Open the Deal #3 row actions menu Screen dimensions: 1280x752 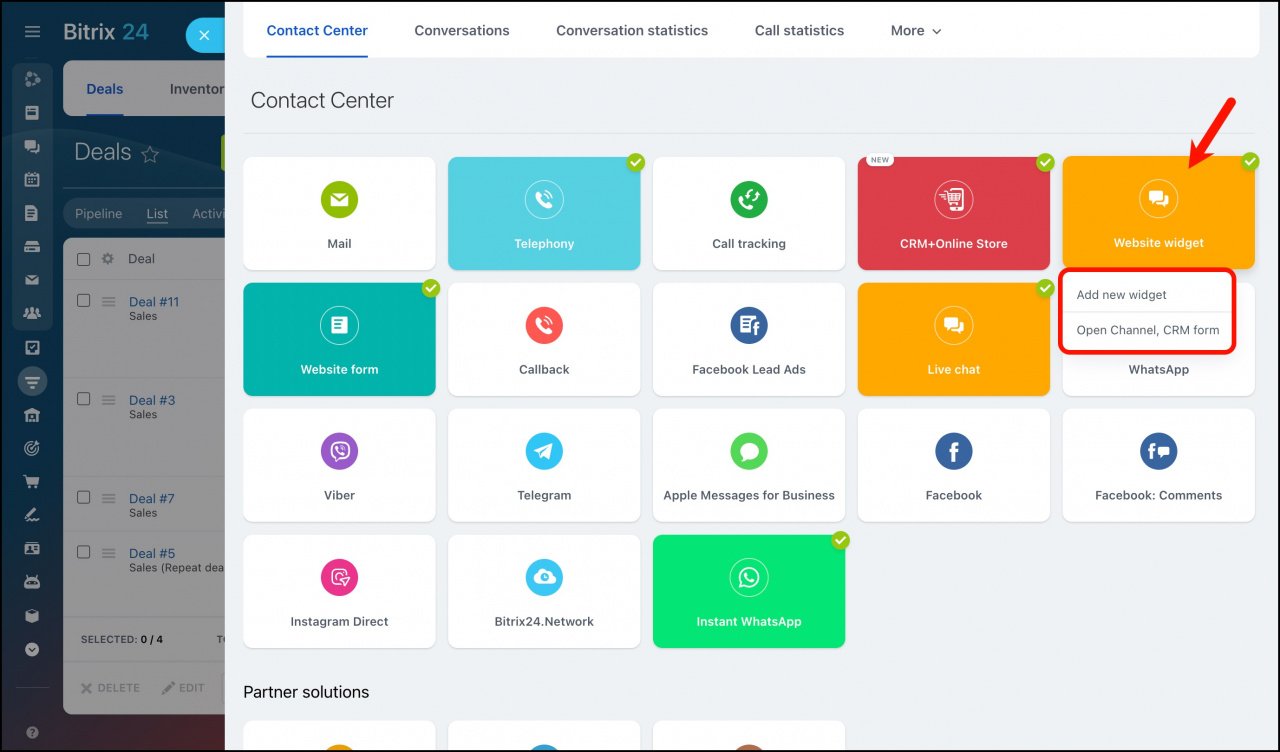109,399
